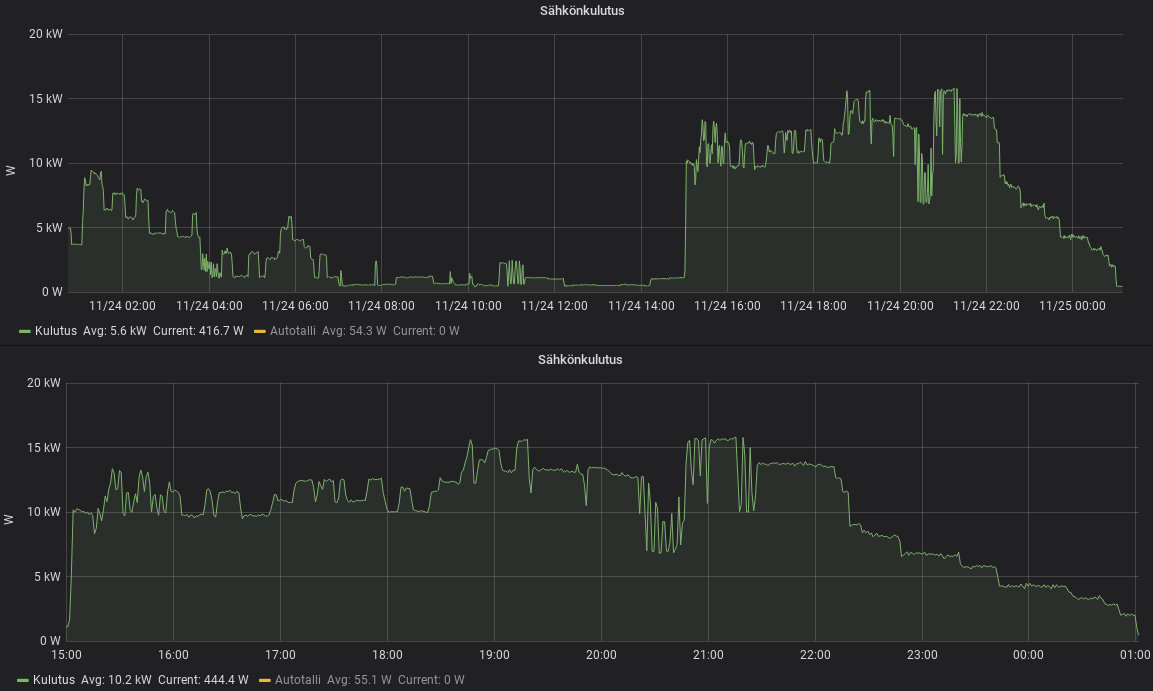1153x691 pixels.
Task: Click the '19:00' time axis label
Action: [494, 655]
